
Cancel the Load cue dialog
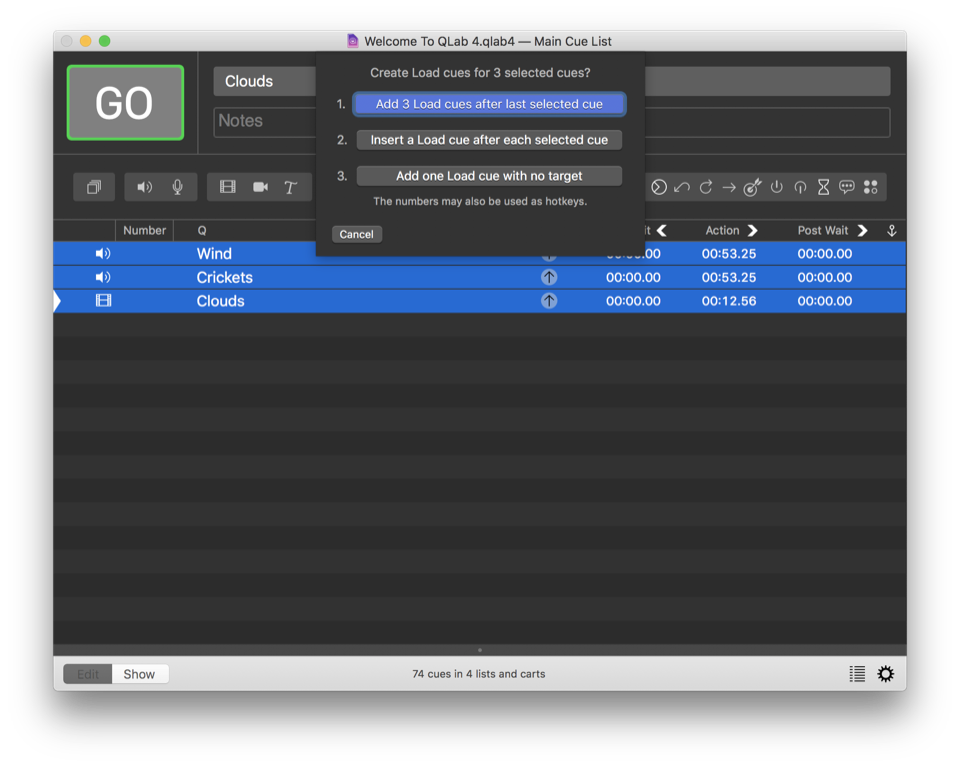pos(356,234)
